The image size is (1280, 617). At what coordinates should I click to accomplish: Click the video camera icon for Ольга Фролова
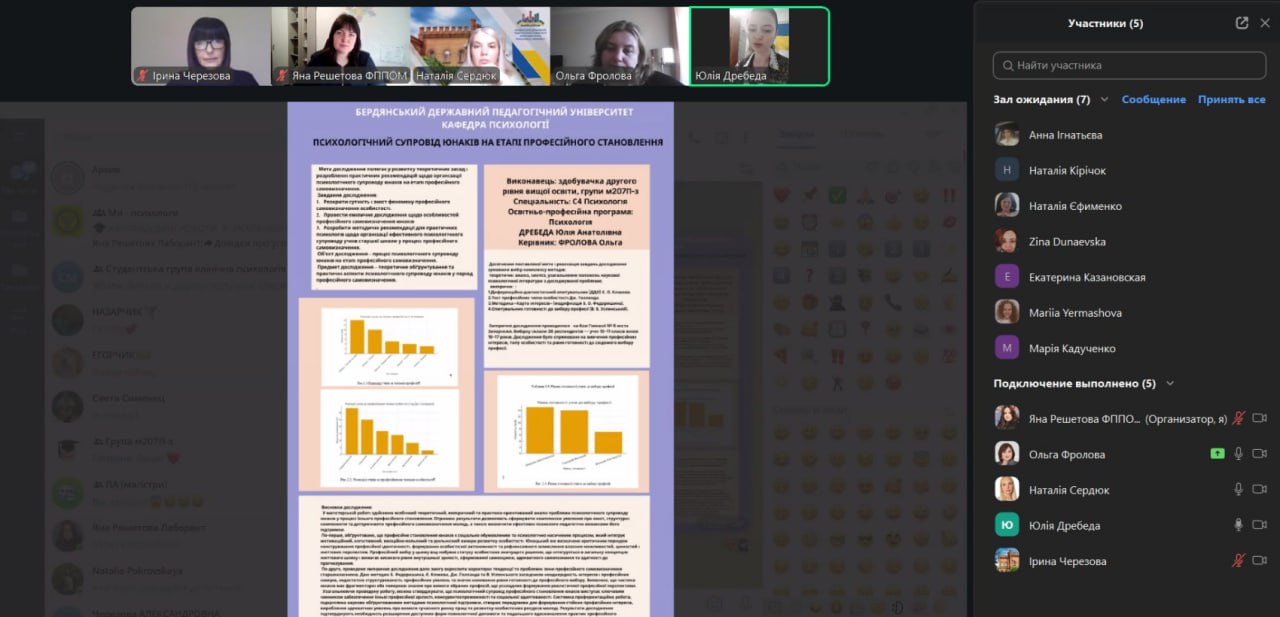click(1259, 453)
